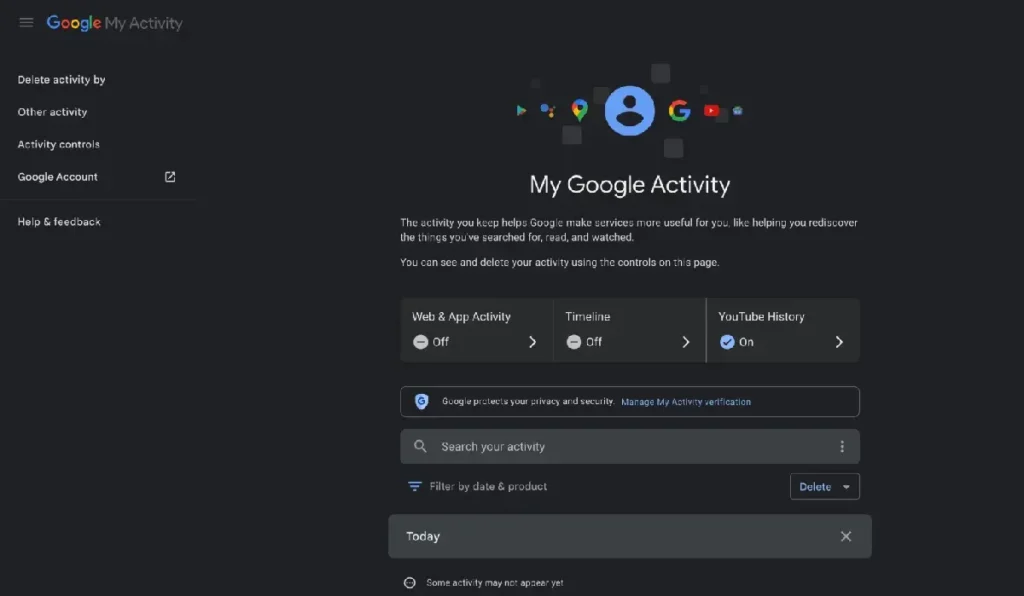
Task: Open the three-dot search options menu
Action: (x=842, y=447)
